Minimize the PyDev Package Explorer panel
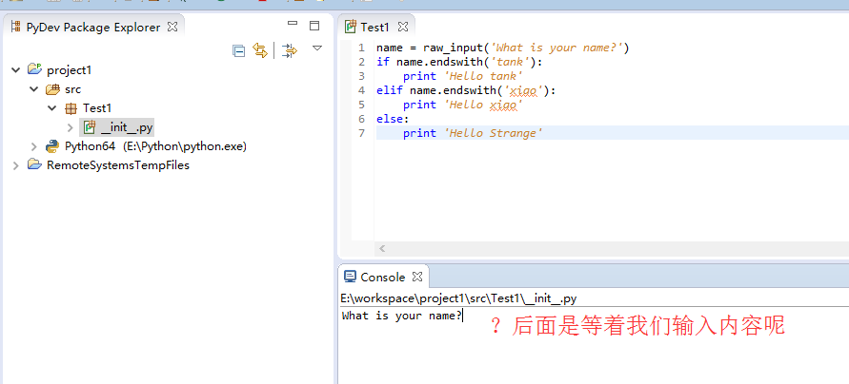Screen dimensions: 849x384 tap(293, 24)
